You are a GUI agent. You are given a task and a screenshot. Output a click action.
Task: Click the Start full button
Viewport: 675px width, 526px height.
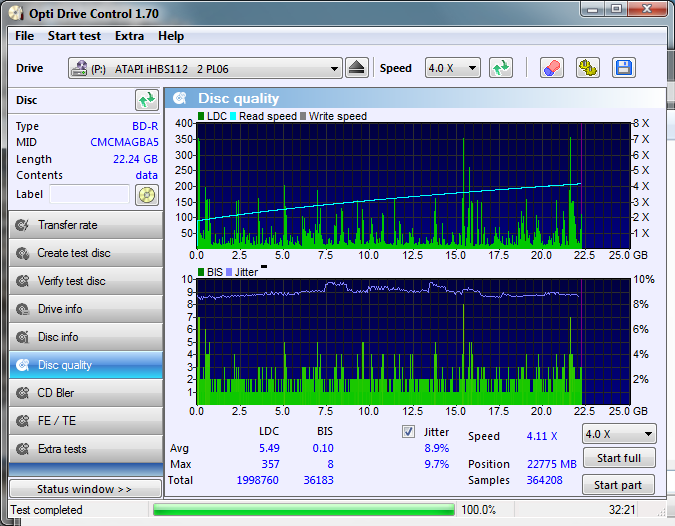tap(619, 458)
